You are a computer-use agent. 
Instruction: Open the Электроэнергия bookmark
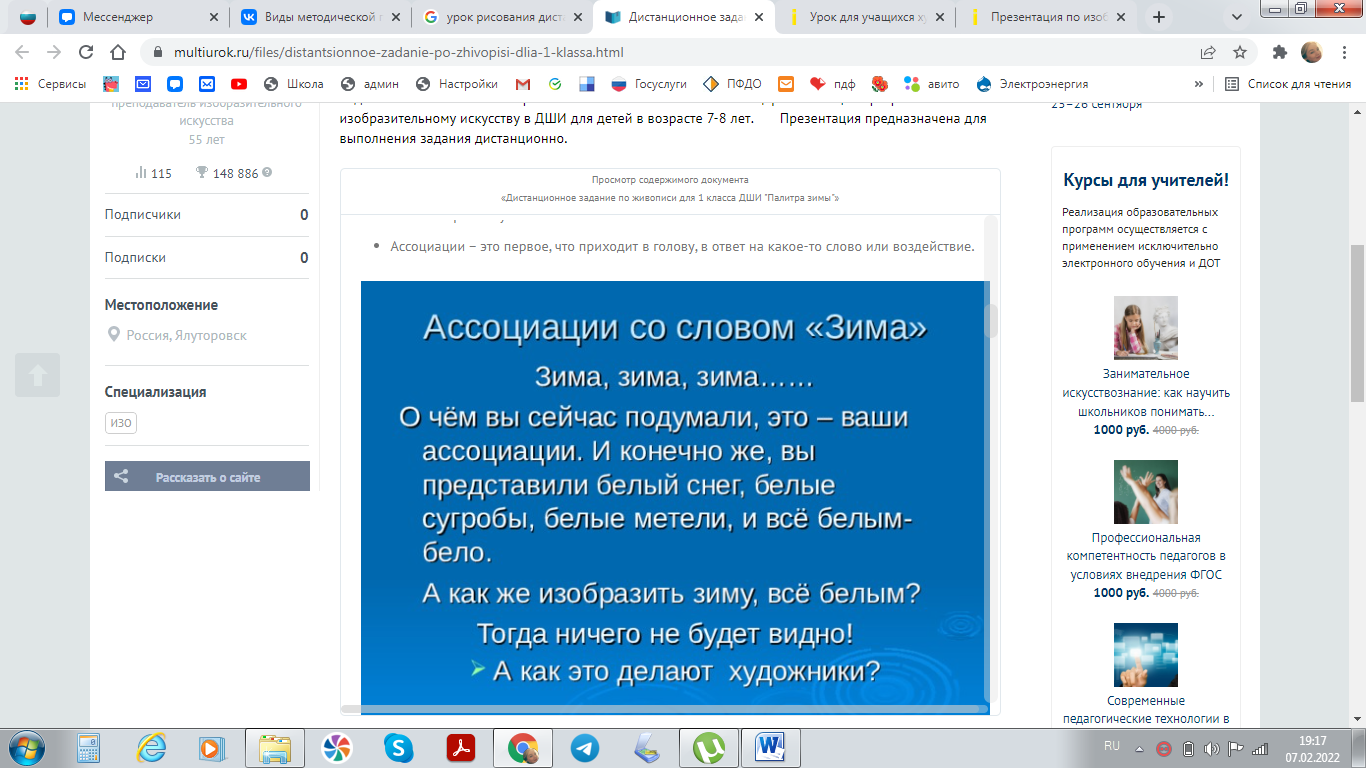(x=1031, y=84)
